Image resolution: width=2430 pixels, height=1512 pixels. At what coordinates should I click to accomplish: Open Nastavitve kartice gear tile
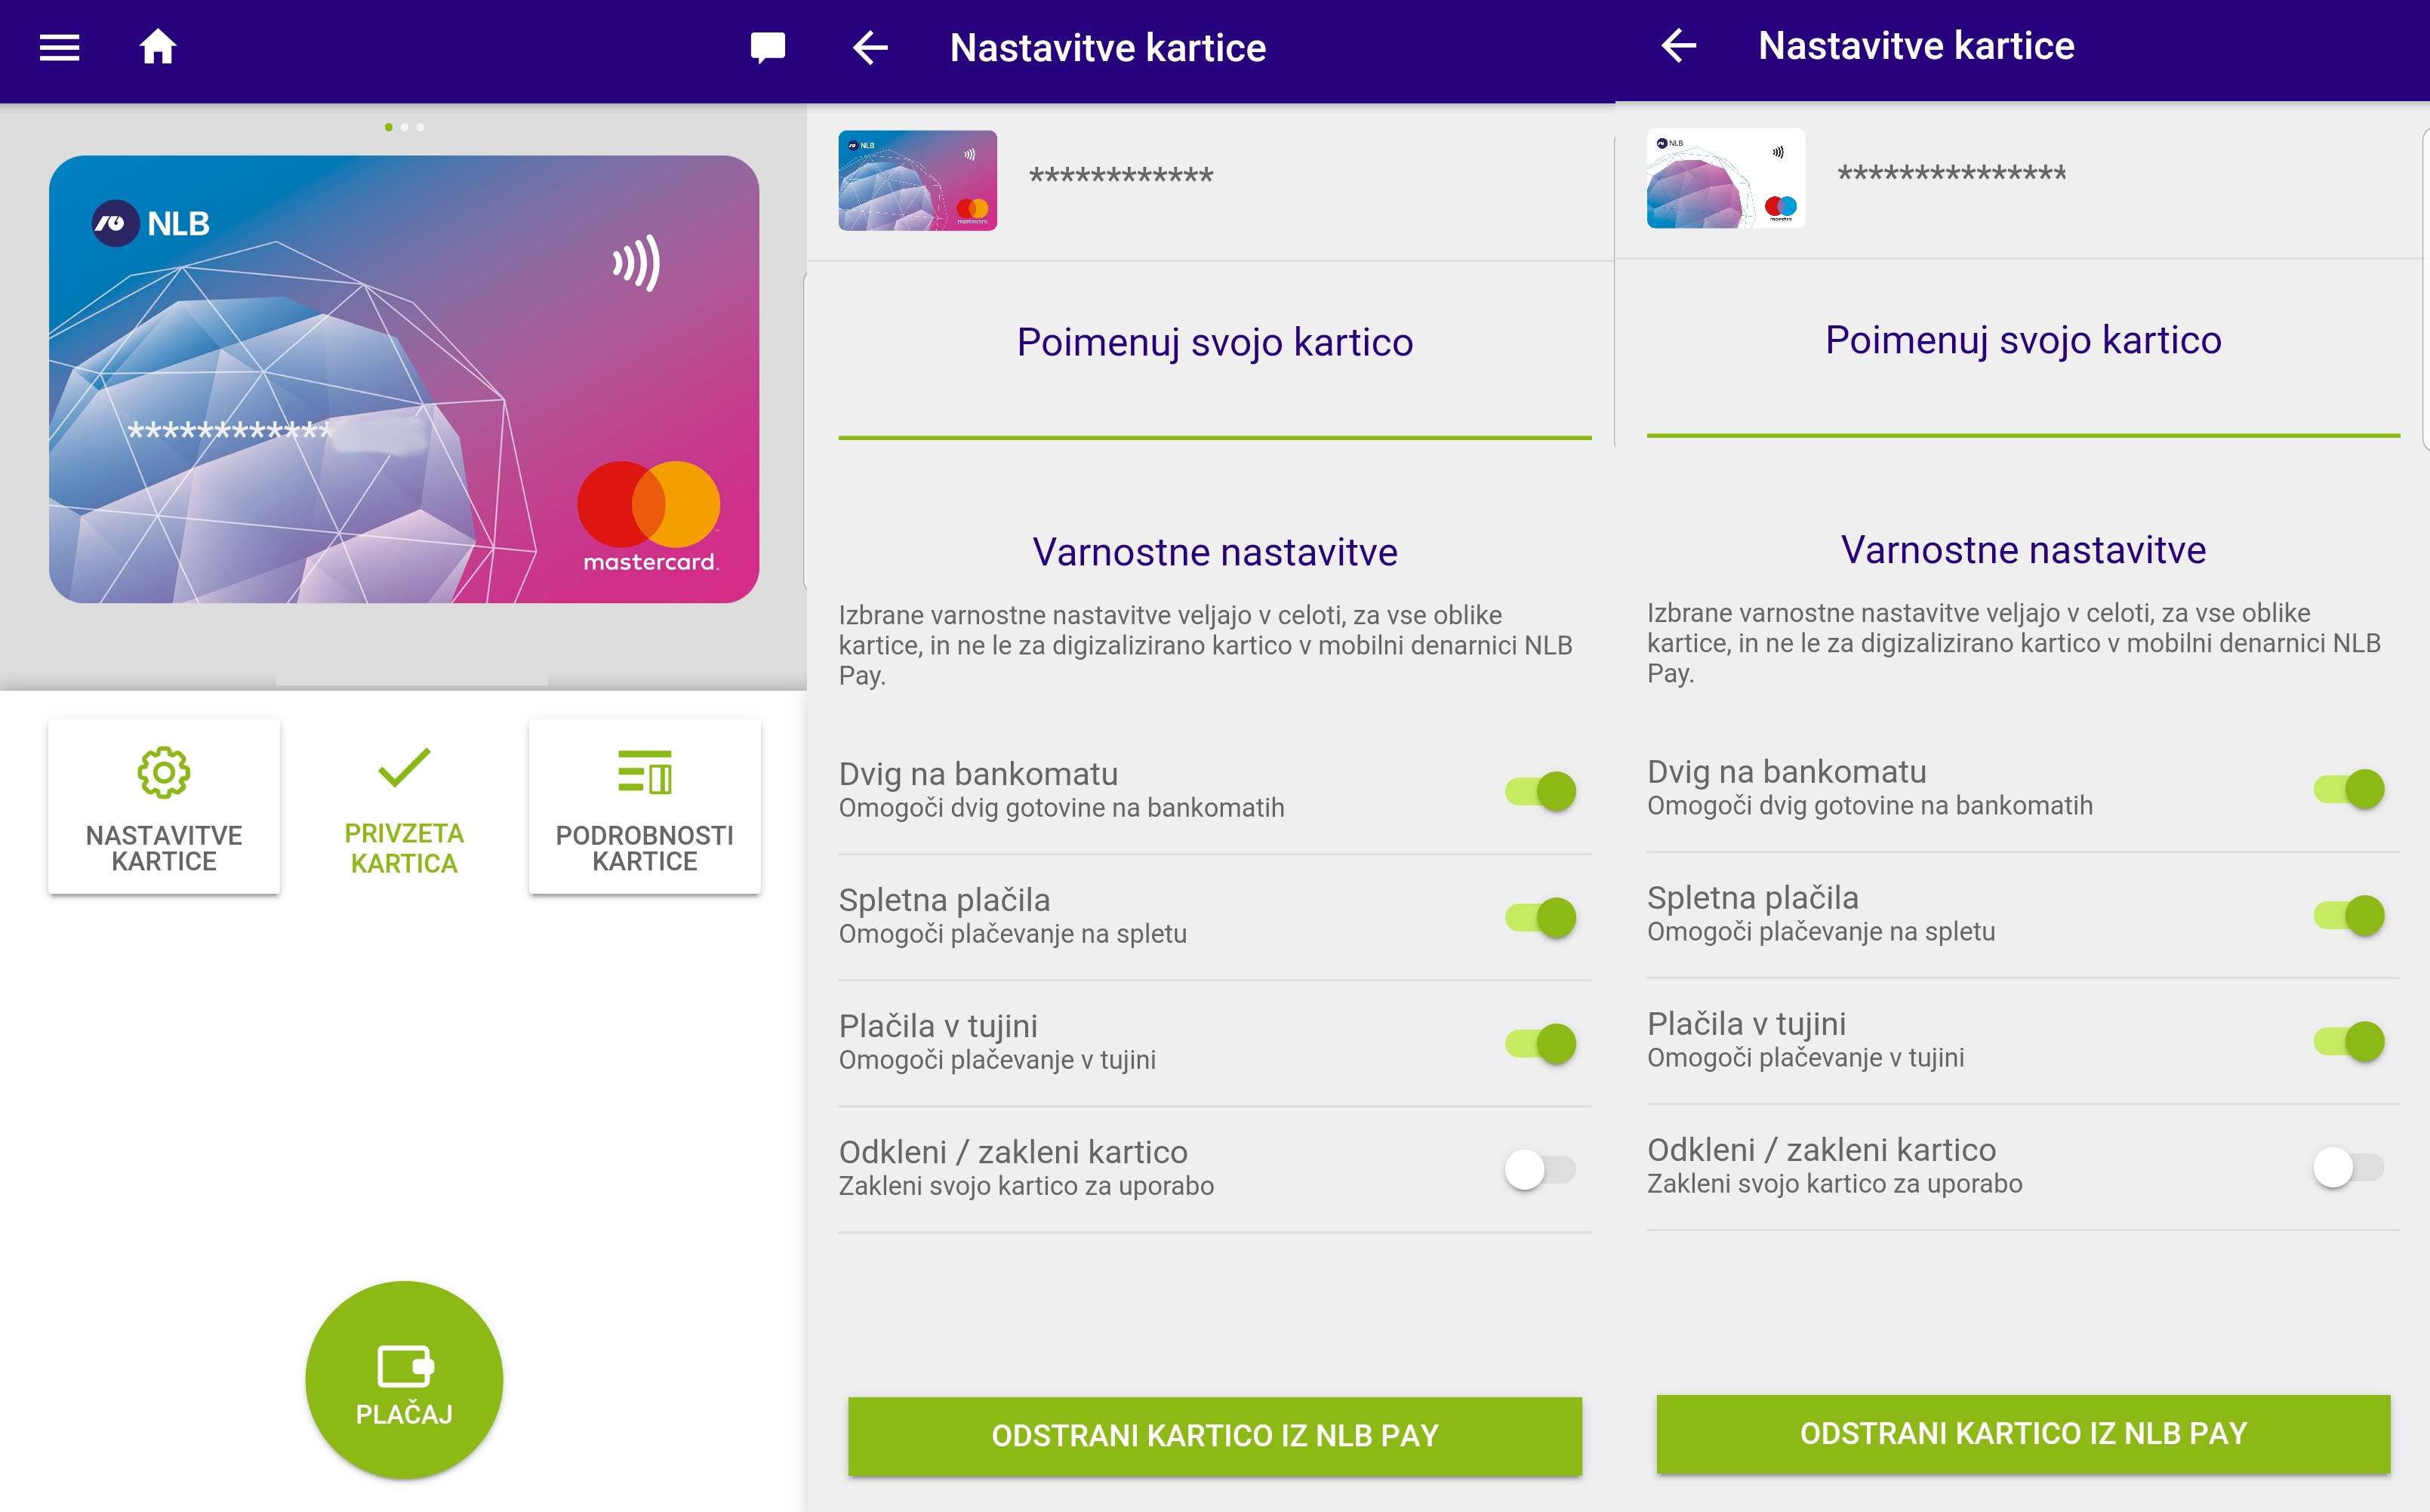(x=164, y=806)
